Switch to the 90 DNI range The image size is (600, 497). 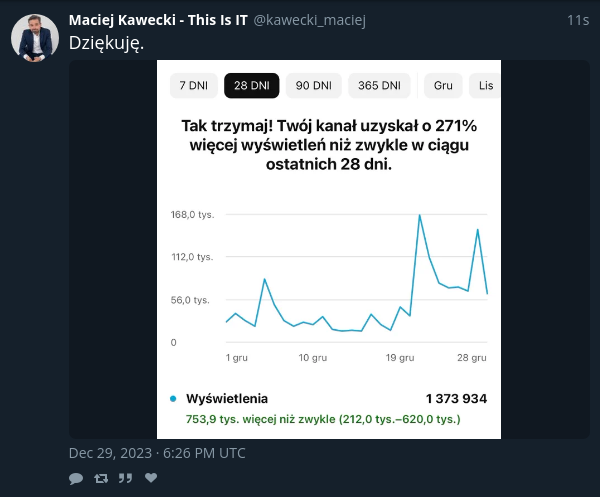pos(313,85)
